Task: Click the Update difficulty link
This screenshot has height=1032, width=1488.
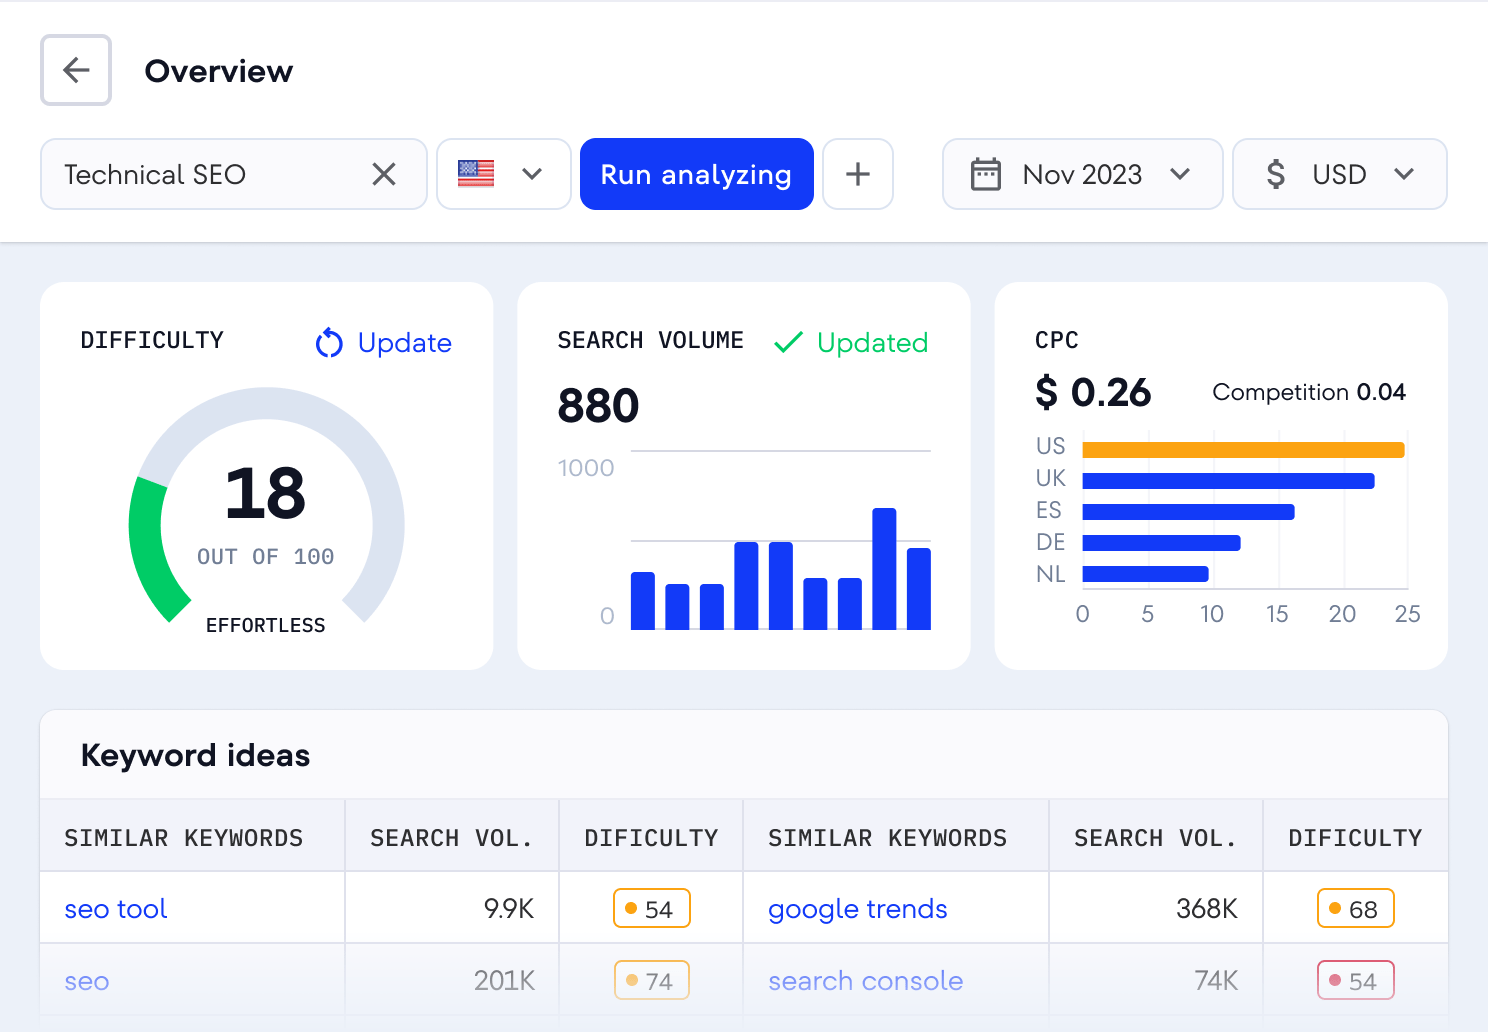Action: coord(404,343)
